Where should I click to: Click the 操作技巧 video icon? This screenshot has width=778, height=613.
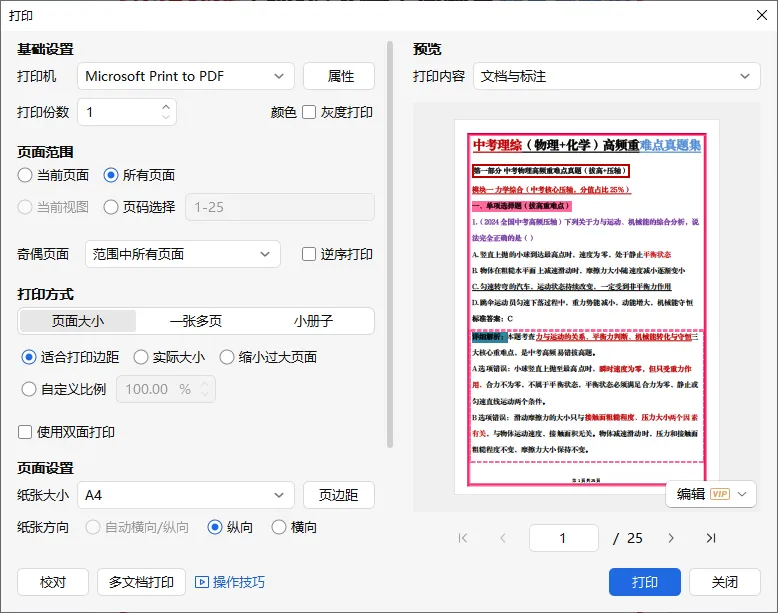[x=201, y=582]
